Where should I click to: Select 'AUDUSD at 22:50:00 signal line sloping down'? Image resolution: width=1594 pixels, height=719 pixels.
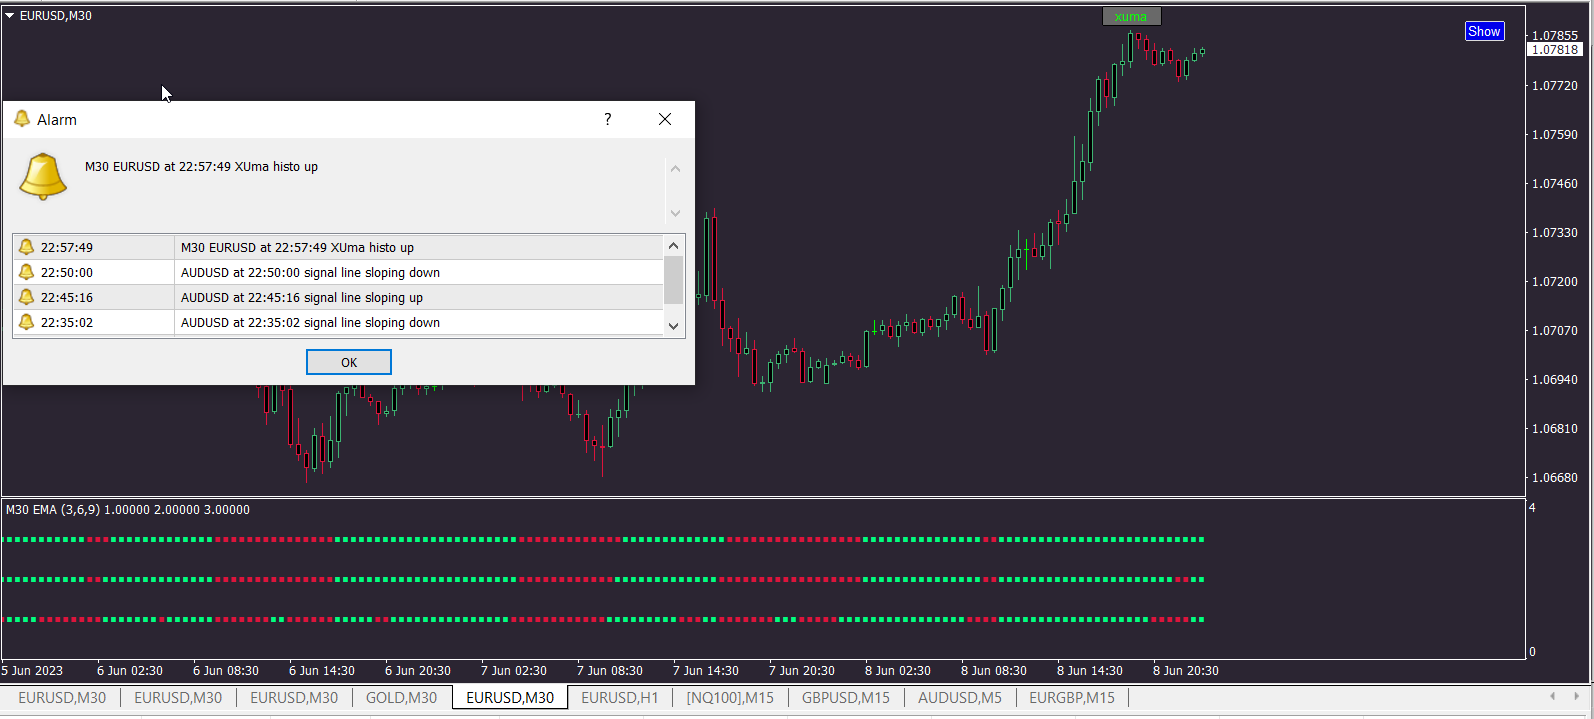pos(310,272)
